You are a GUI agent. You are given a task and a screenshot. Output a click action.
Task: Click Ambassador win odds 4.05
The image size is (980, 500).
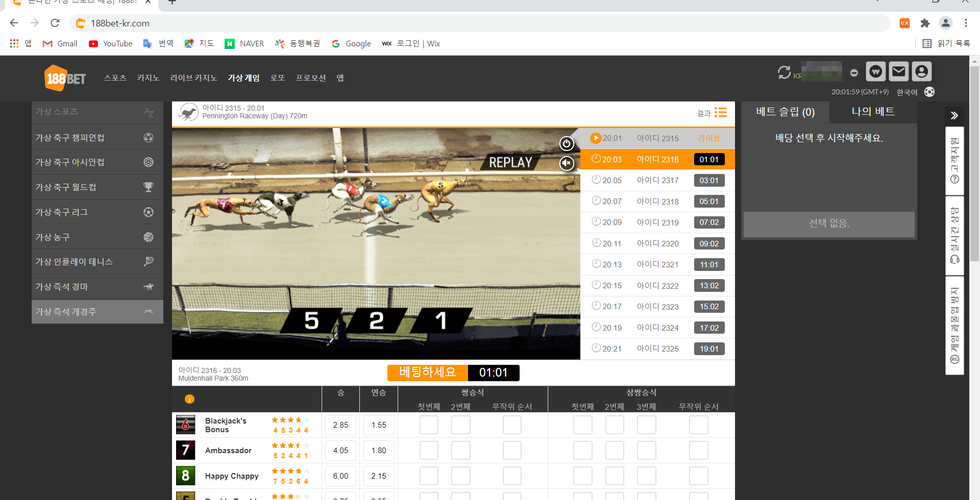[x=341, y=451]
